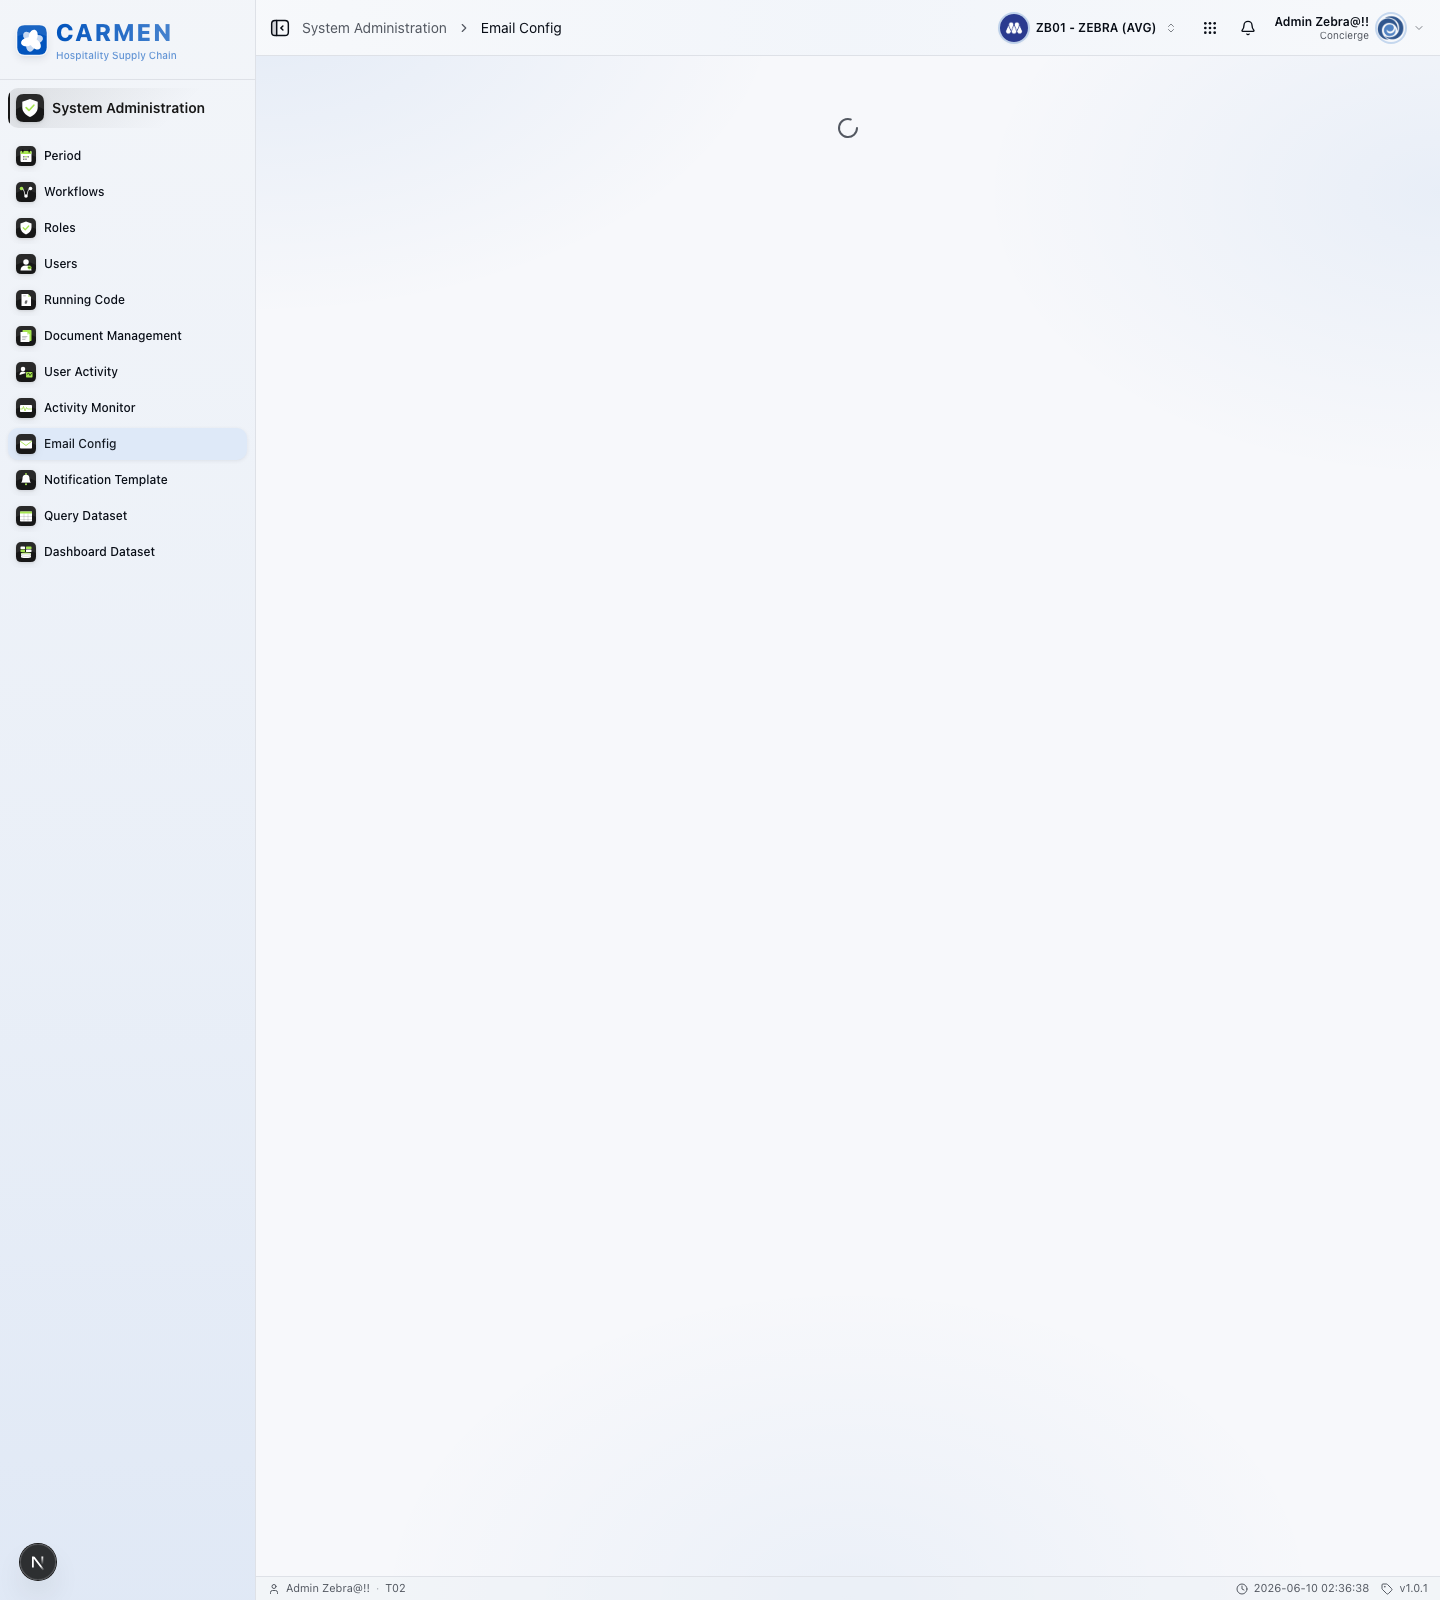Select the Email Config menu item
Viewport: 1440px width, 1600px height.
pyautogui.click(x=127, y=444)
